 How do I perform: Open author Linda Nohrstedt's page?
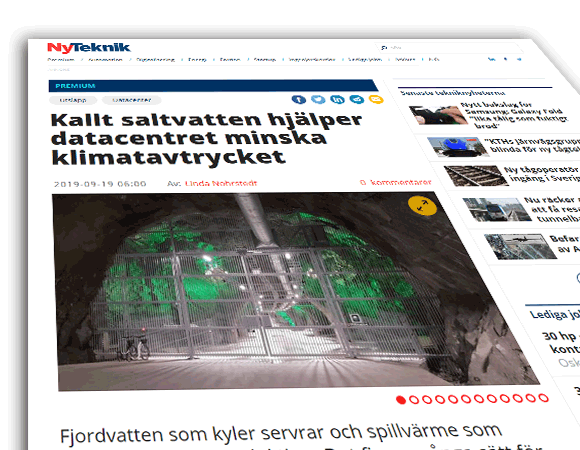coord(221,183)
